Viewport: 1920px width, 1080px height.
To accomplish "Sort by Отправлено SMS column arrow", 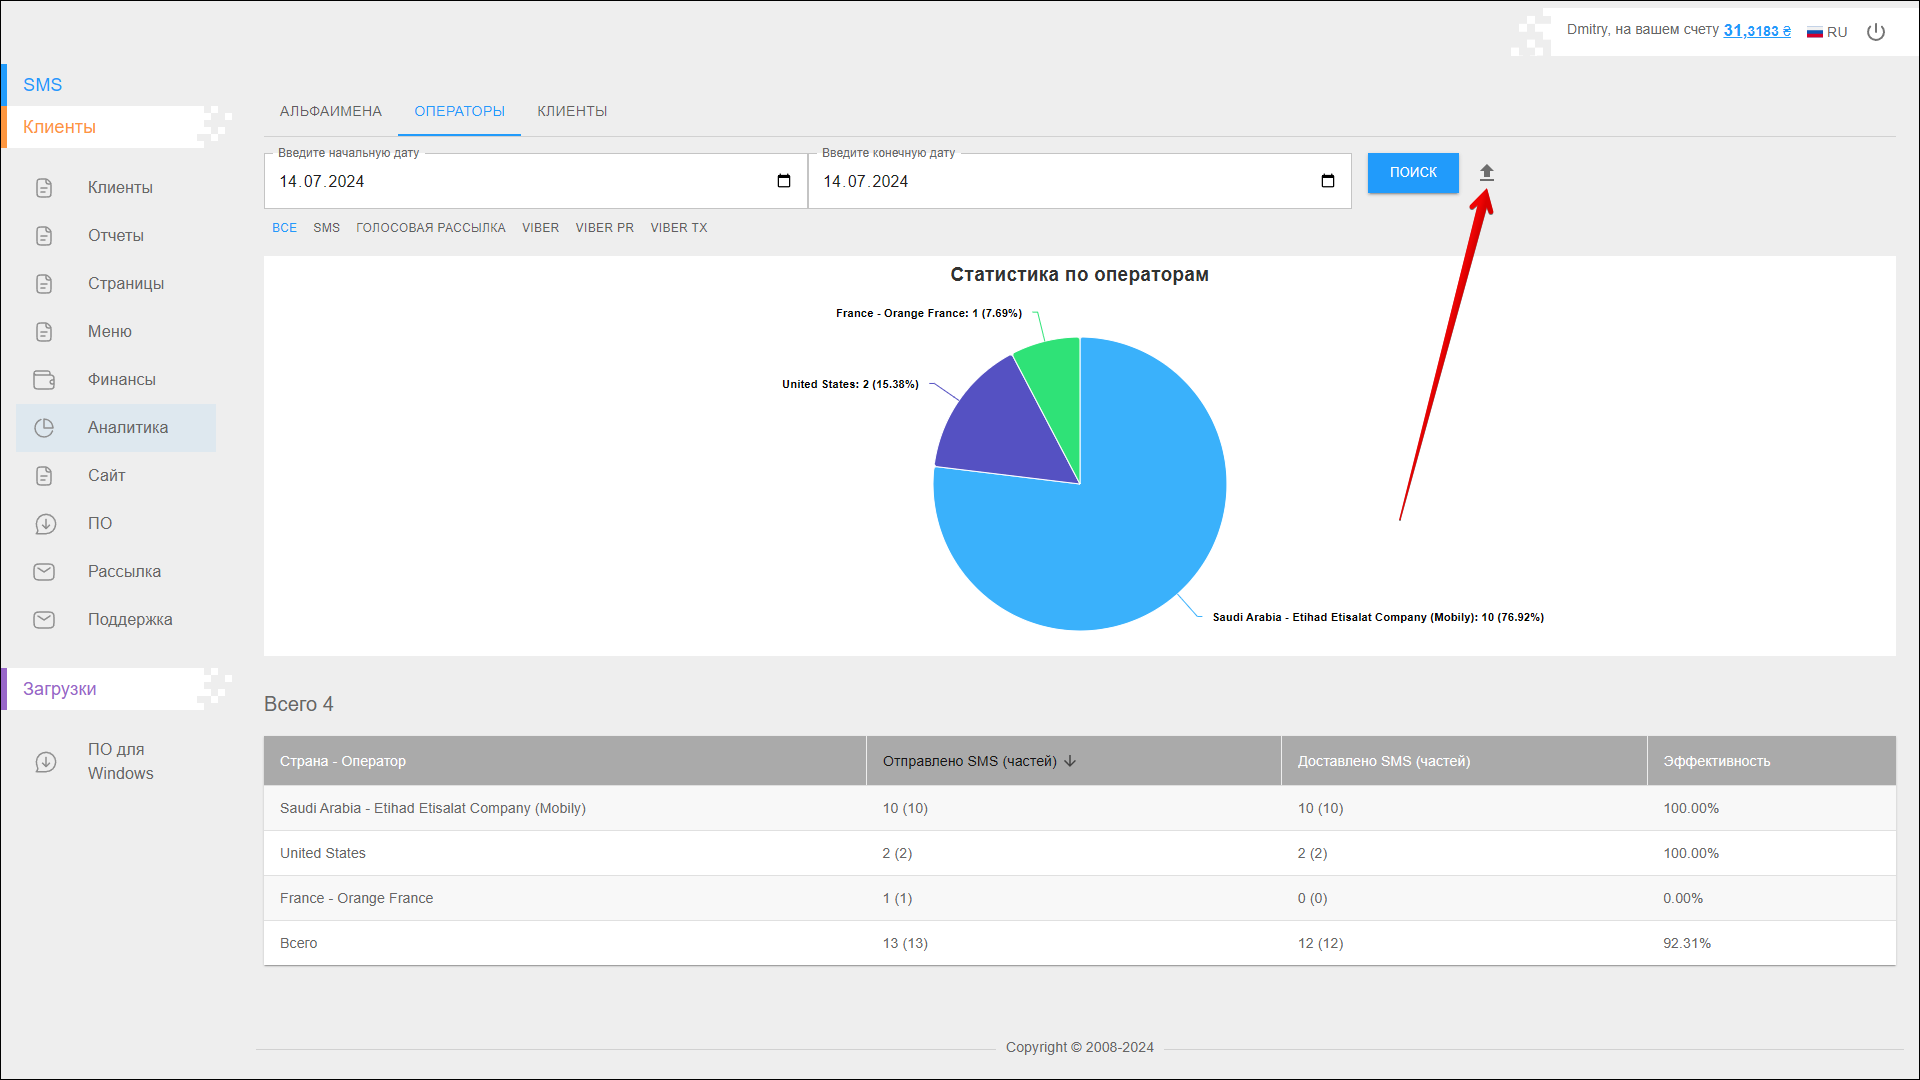I will point(1070,761).
